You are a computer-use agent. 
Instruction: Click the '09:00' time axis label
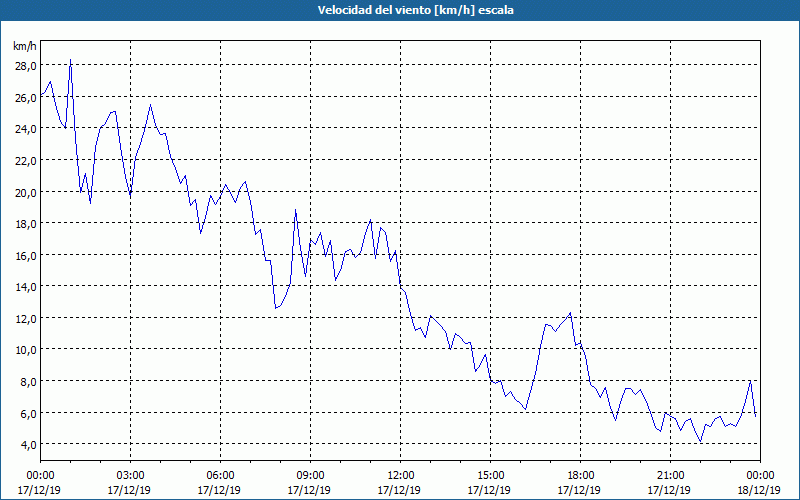[x=310, y=476]
